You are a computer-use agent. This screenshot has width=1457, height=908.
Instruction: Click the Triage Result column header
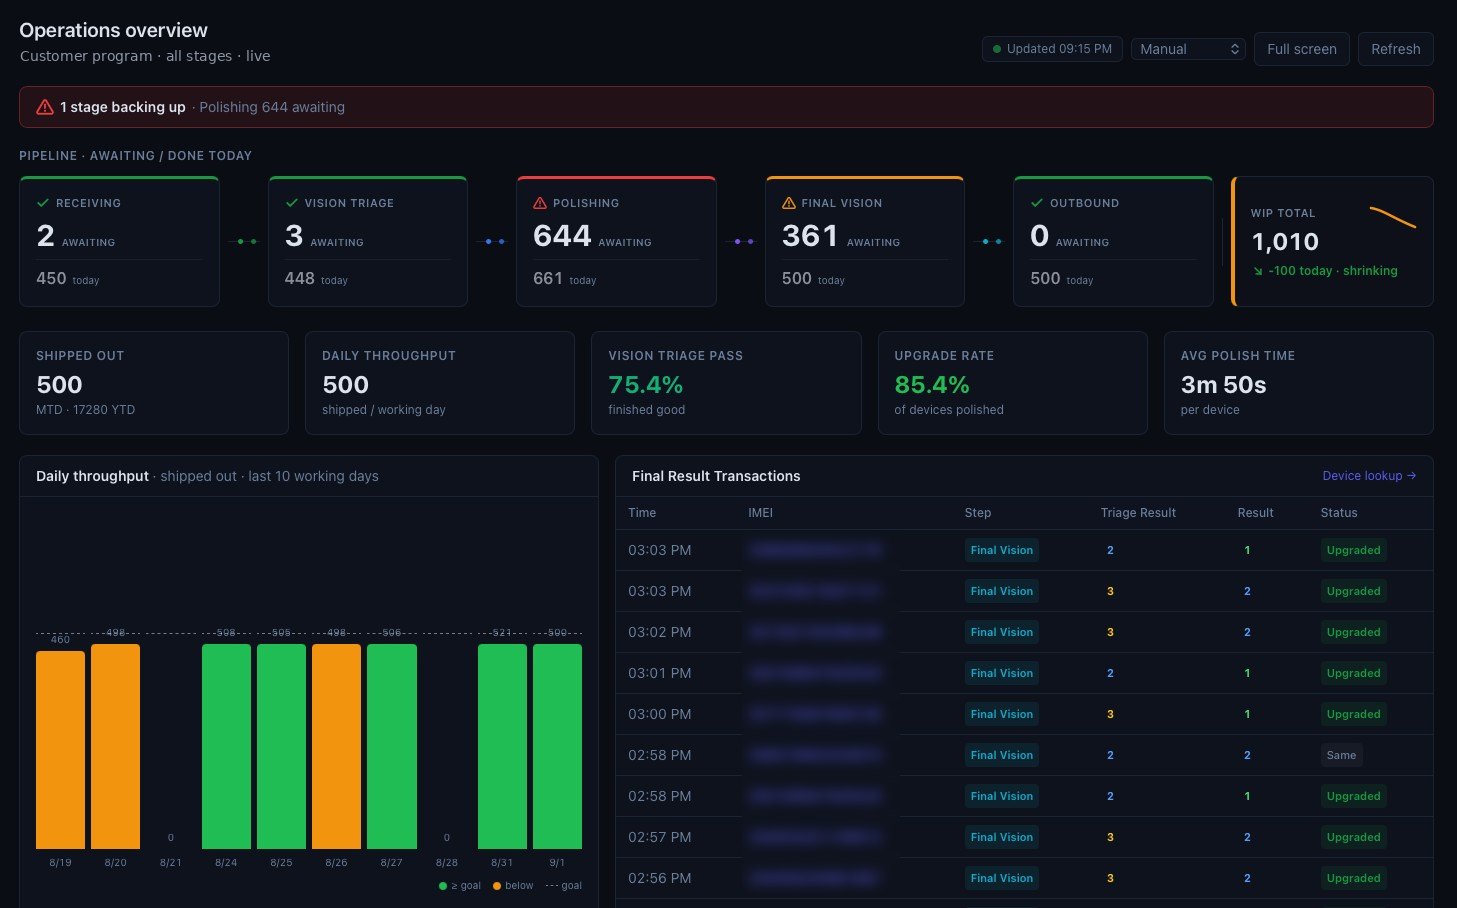1138,513
